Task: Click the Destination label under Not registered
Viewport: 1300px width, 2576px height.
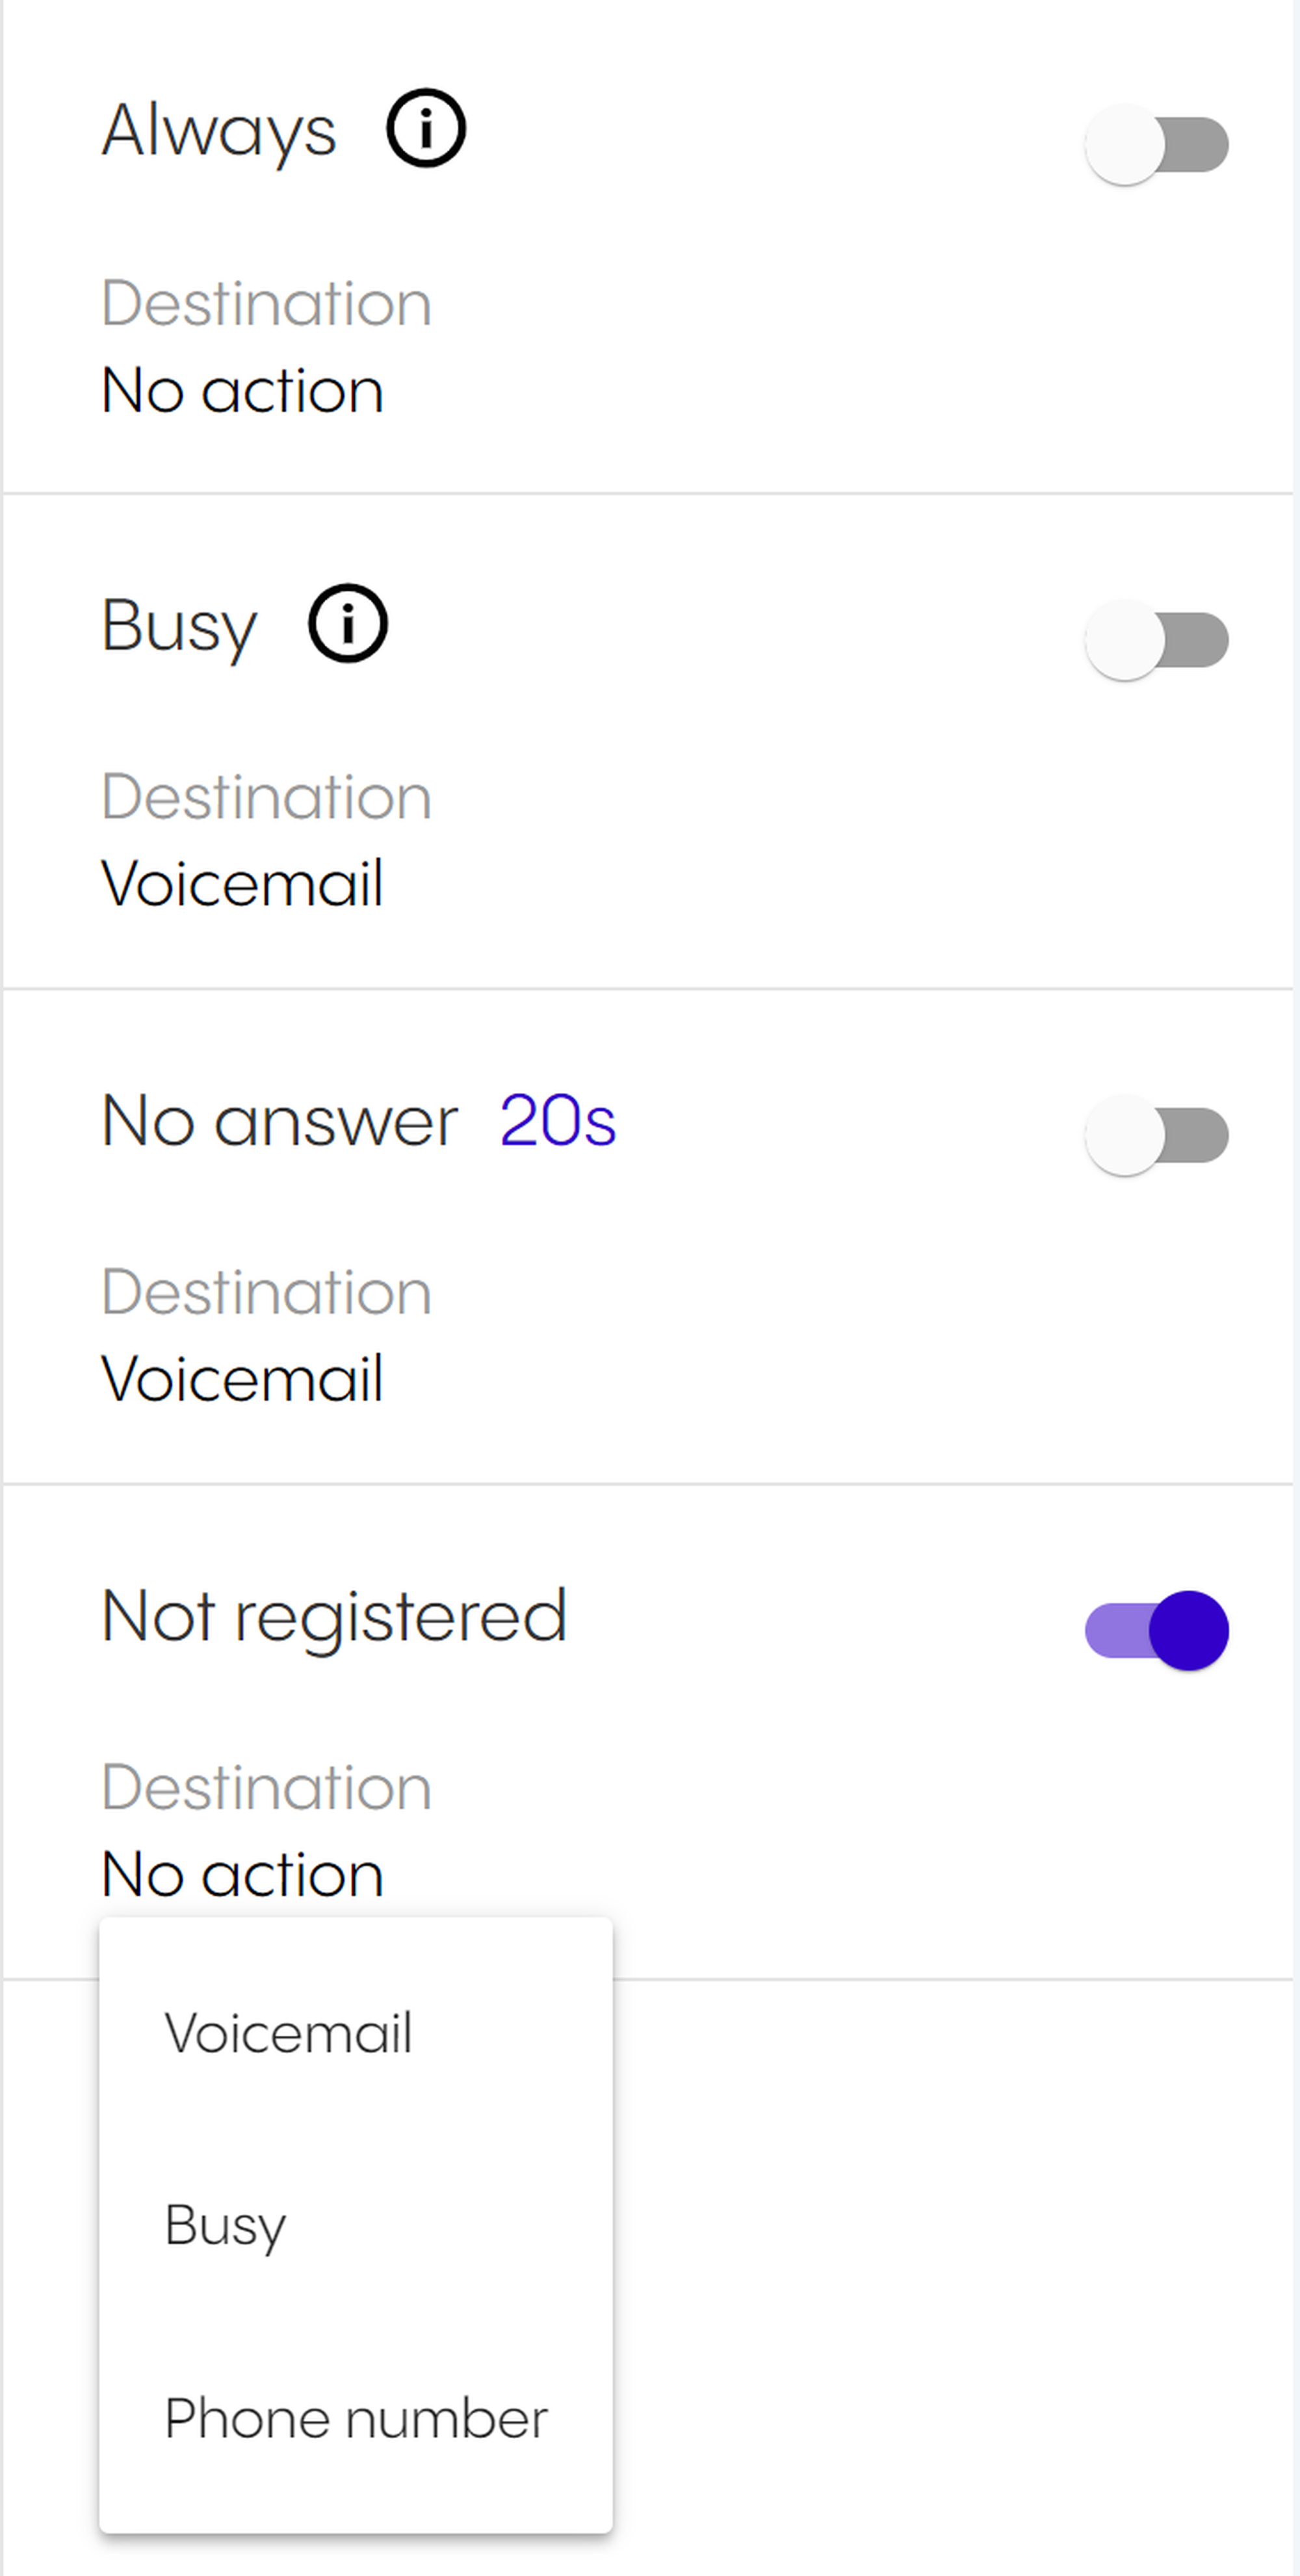Action: click(x=266, y=1787)
